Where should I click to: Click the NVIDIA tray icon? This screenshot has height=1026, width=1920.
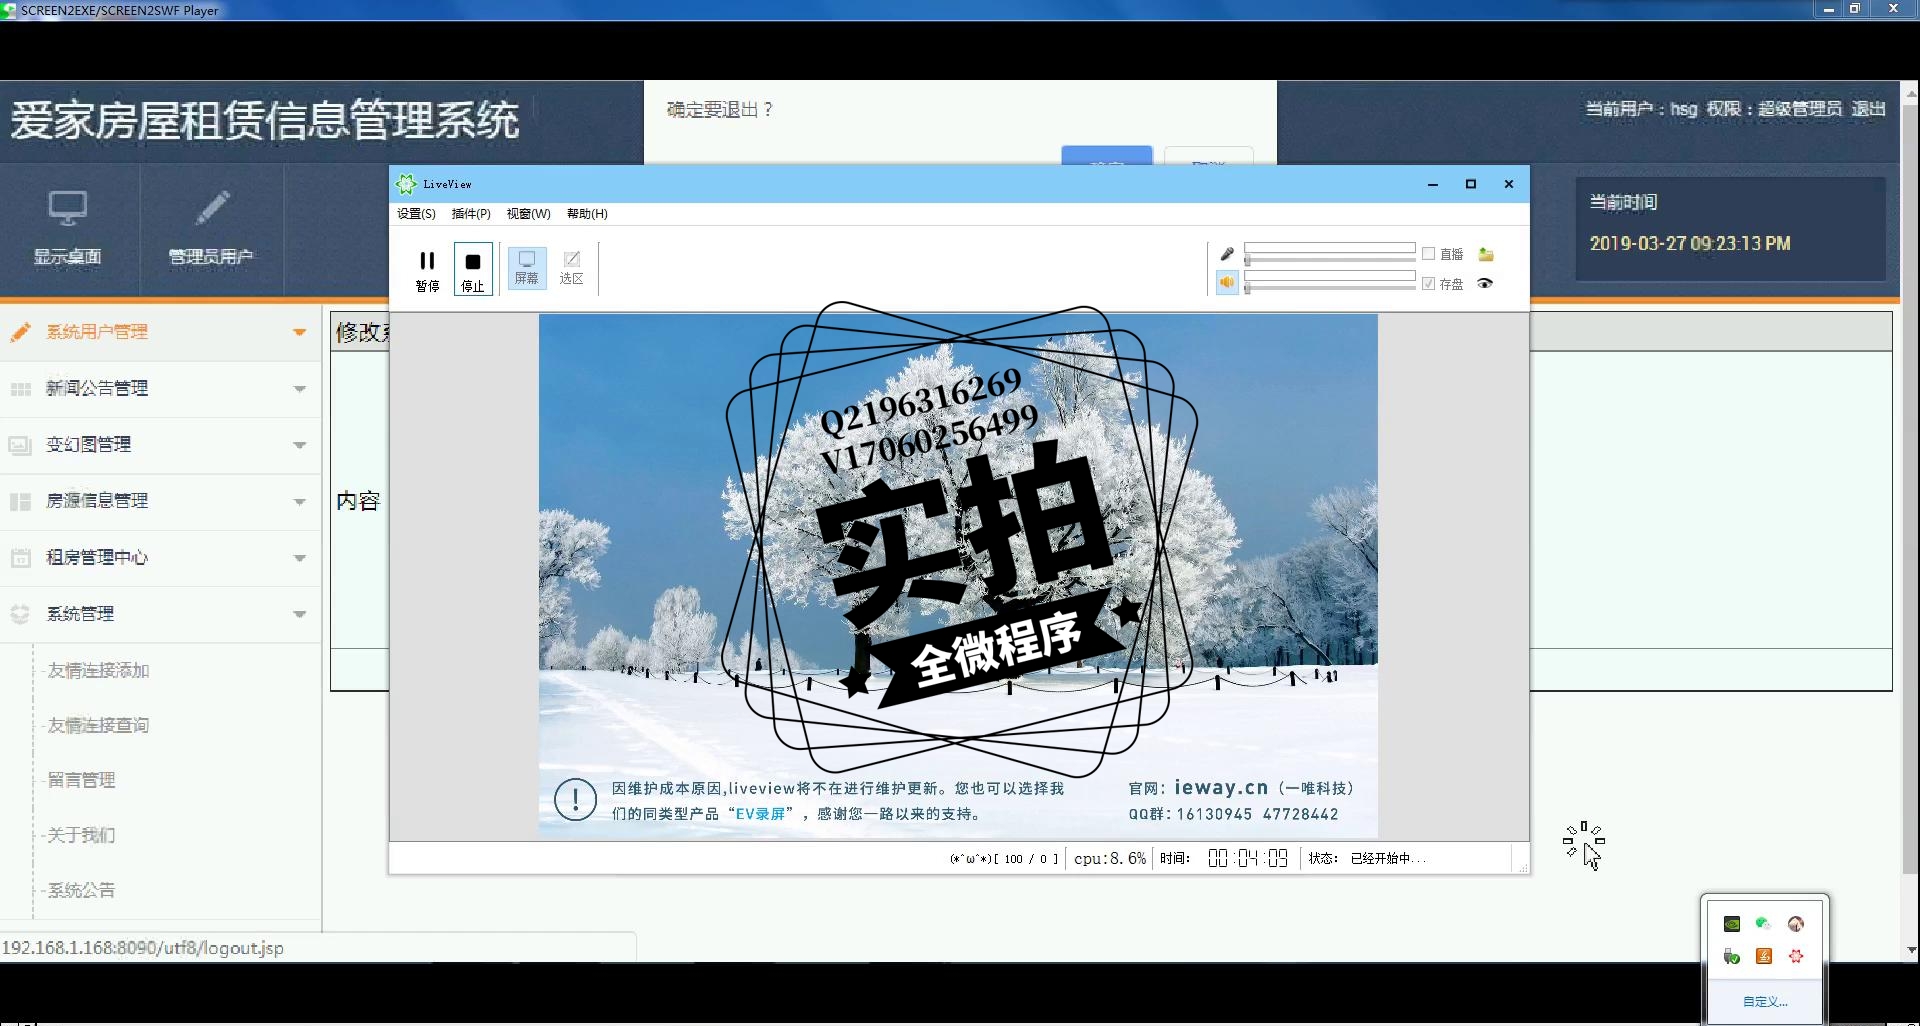[1732, 924]
